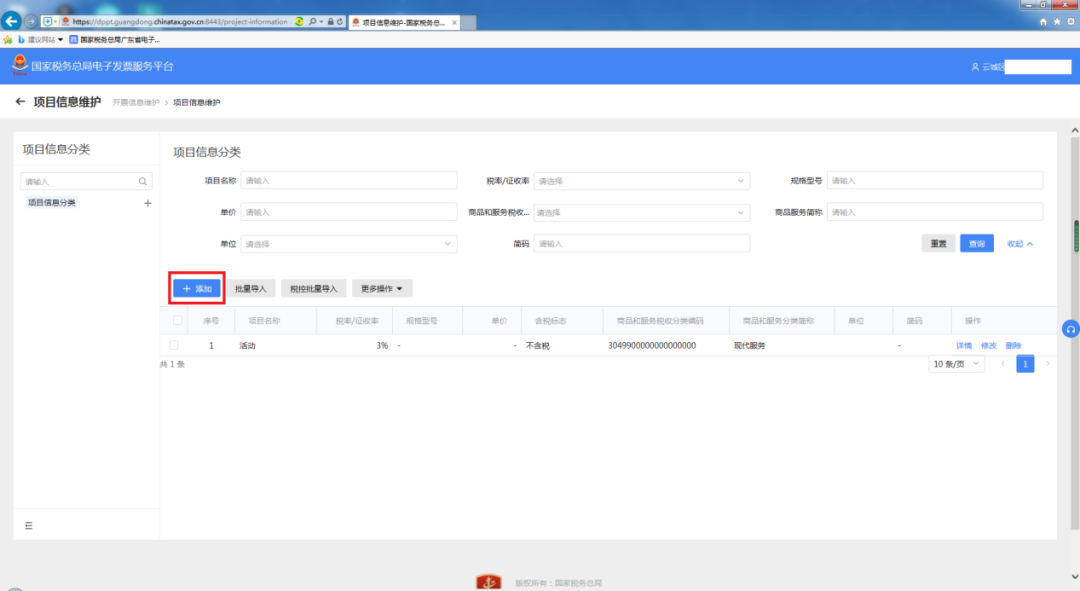This screenshot has height=591, width=1080.
Task: Refresh the page using address bar icon
Action: click(340, 22)
